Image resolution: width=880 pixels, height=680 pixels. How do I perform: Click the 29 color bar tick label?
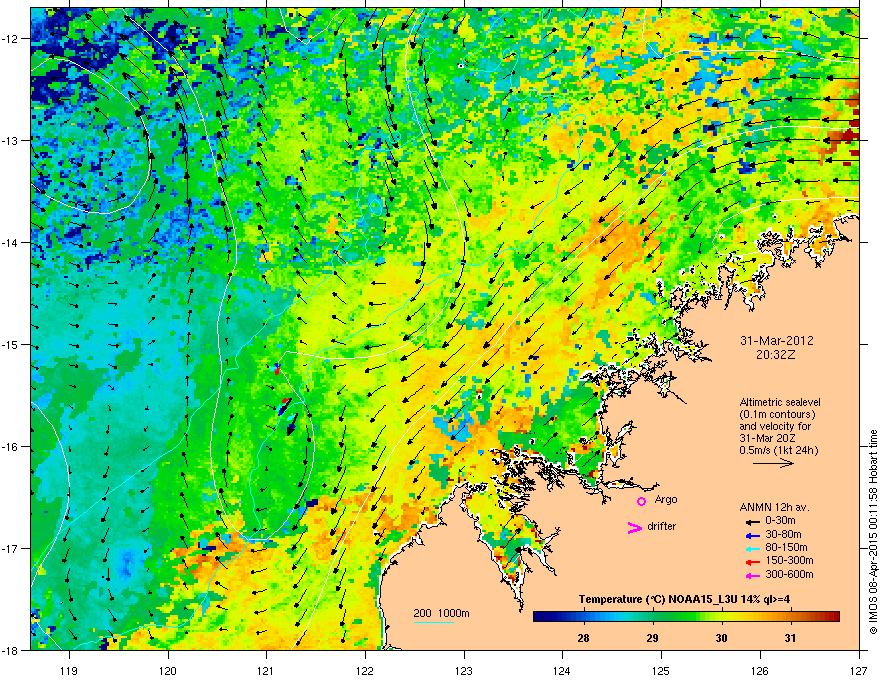pyautogui.click(x=652, y=638)
